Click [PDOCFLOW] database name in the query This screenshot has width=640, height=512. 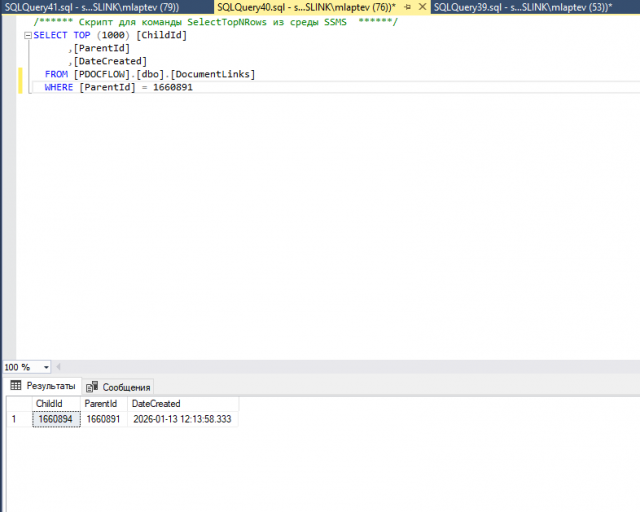click(x=102, y=74)
